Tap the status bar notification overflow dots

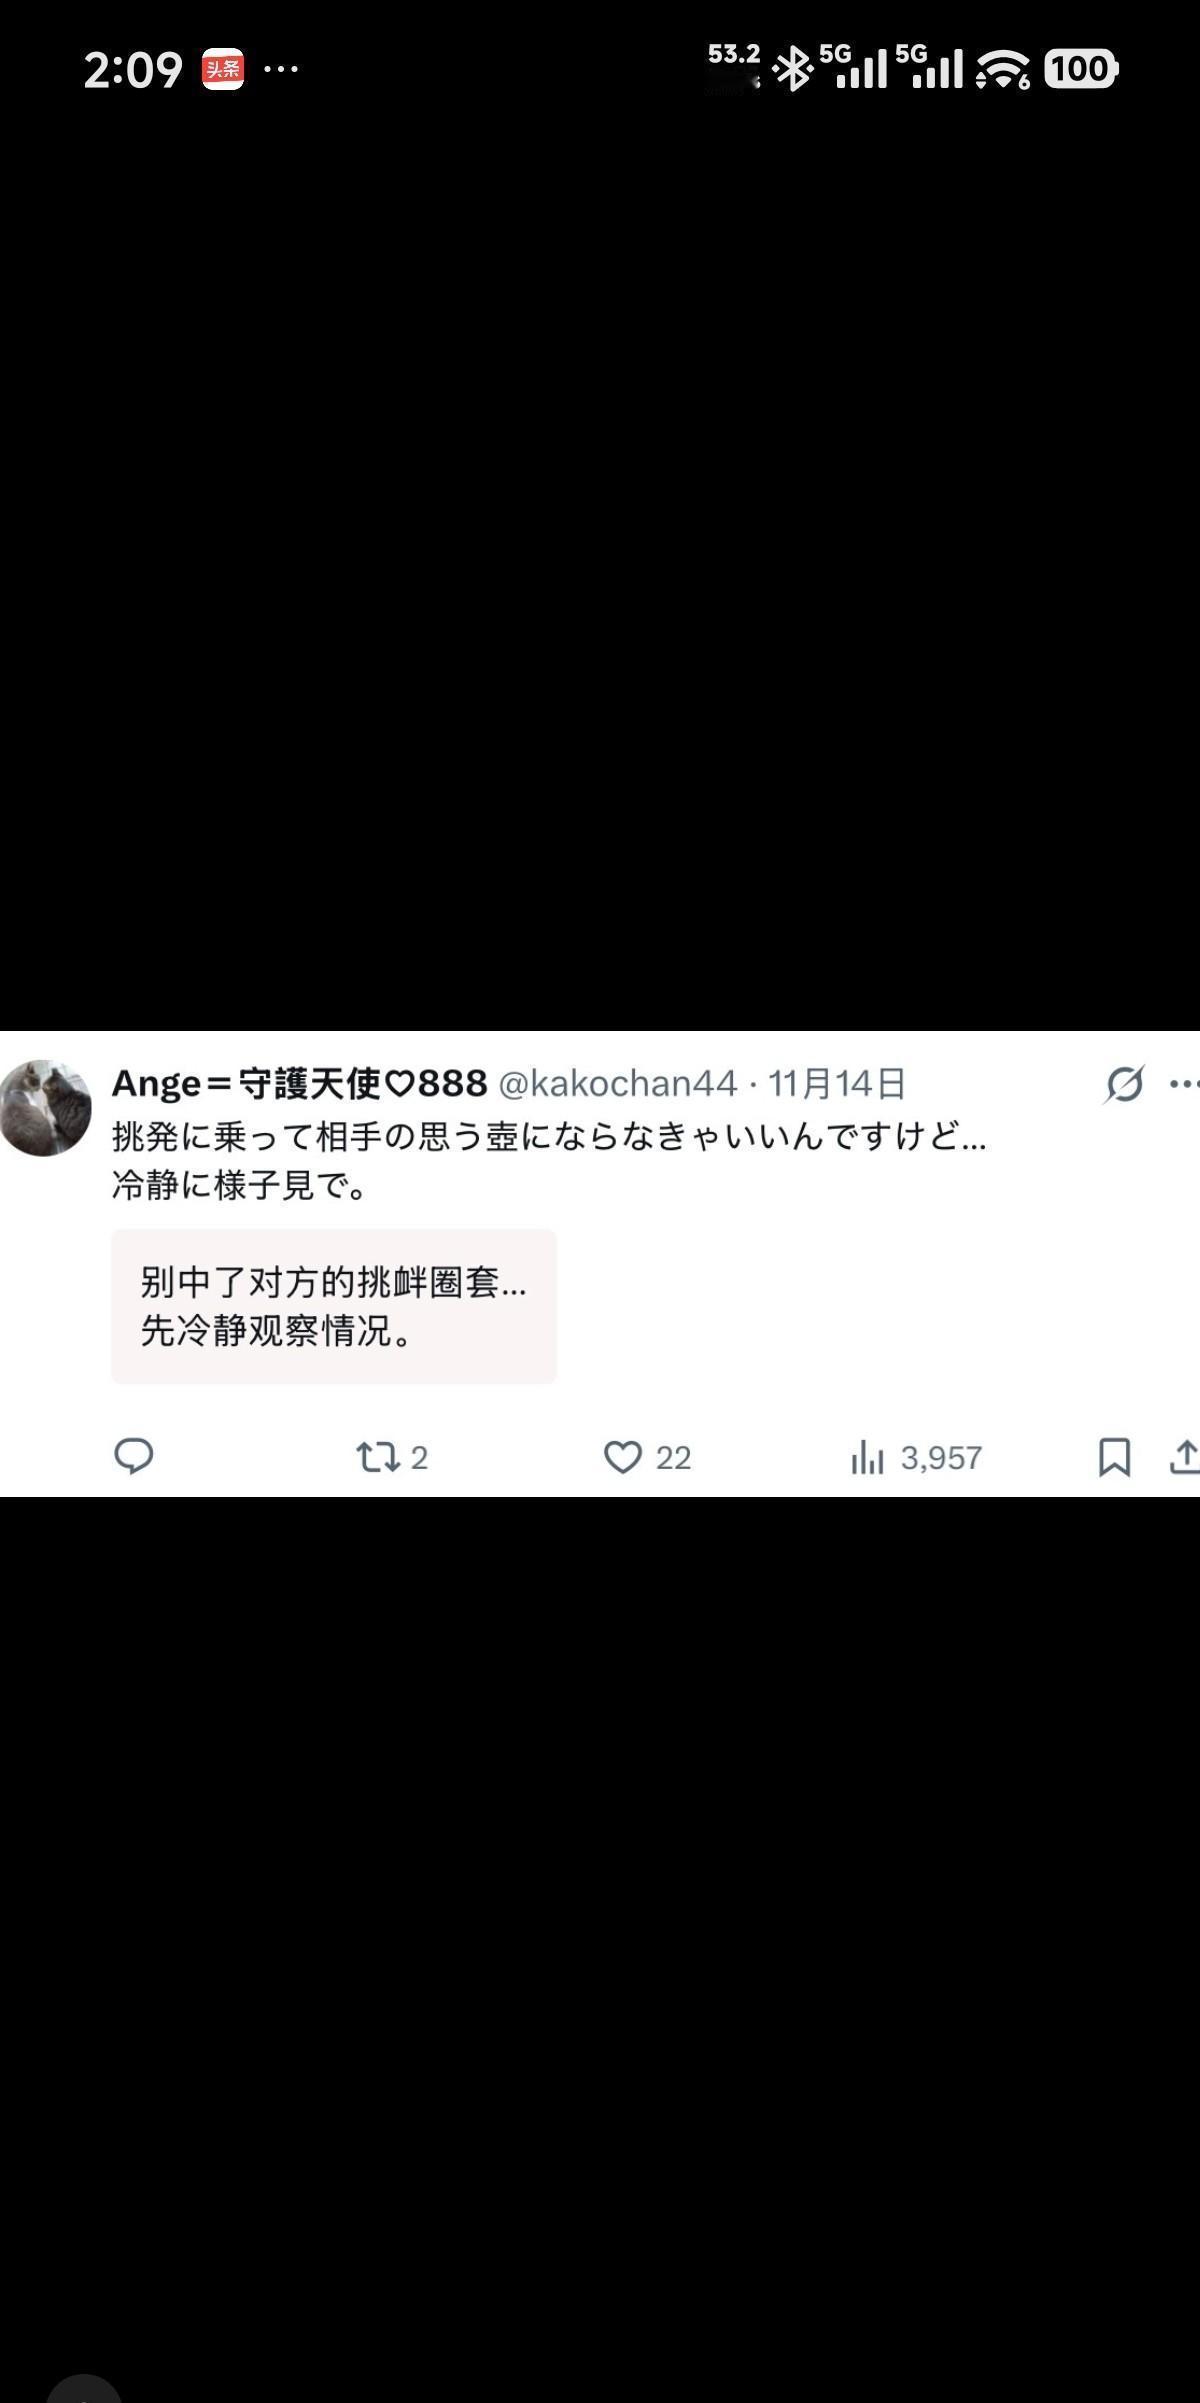281,69
